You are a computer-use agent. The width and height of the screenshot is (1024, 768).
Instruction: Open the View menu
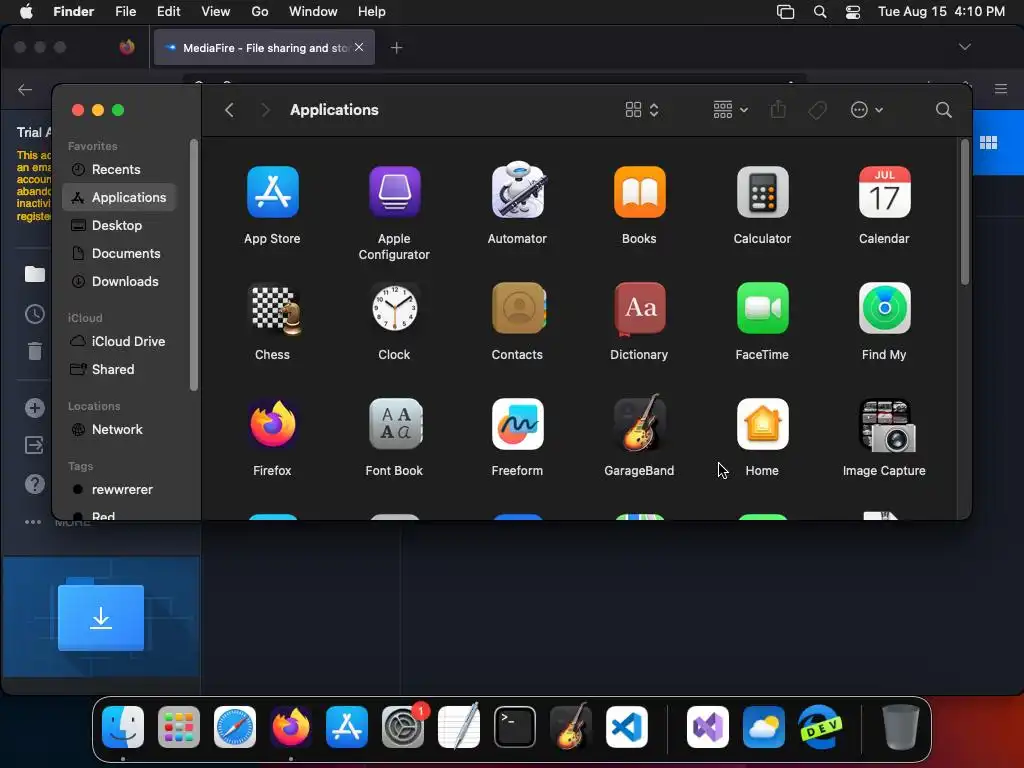click(216, 12)
